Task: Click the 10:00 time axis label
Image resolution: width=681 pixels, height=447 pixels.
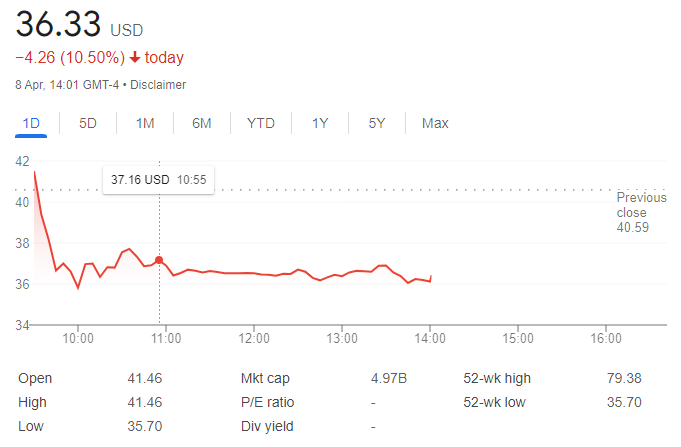Action: click(78, 338)
